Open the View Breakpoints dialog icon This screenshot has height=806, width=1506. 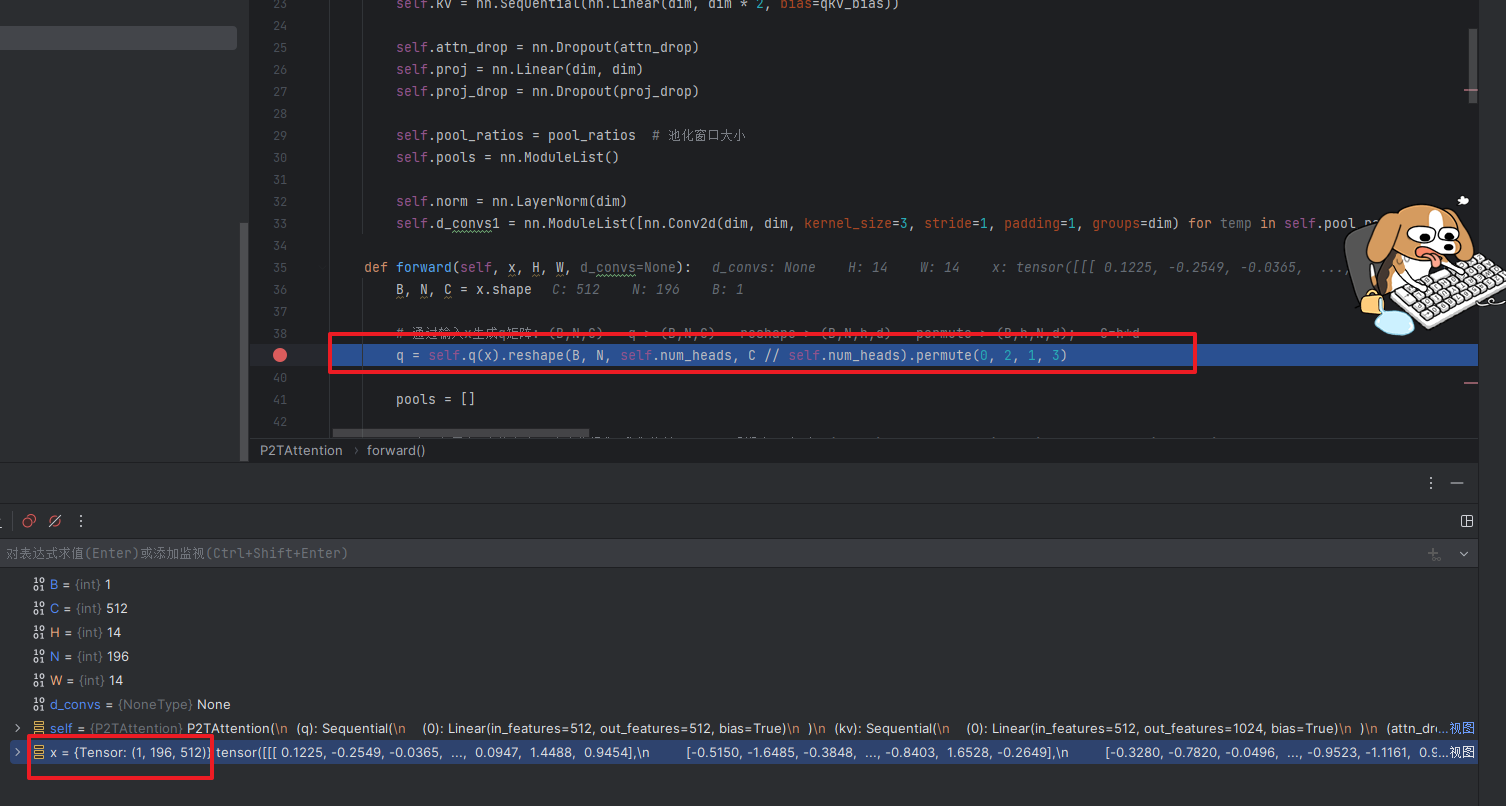point(29,521)
